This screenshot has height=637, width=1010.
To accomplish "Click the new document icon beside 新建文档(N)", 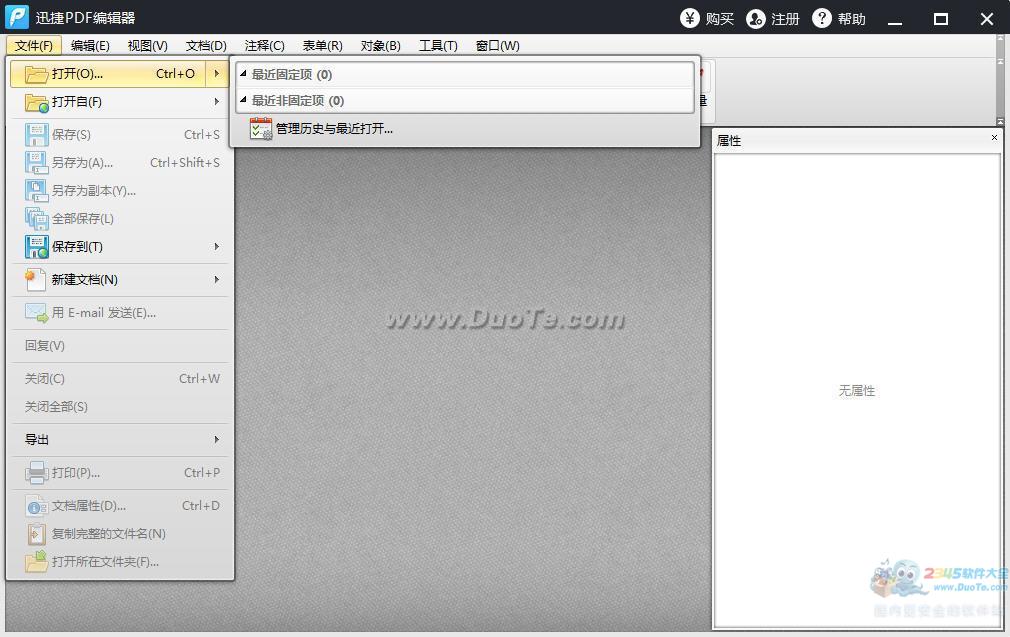I will point(35,280).
